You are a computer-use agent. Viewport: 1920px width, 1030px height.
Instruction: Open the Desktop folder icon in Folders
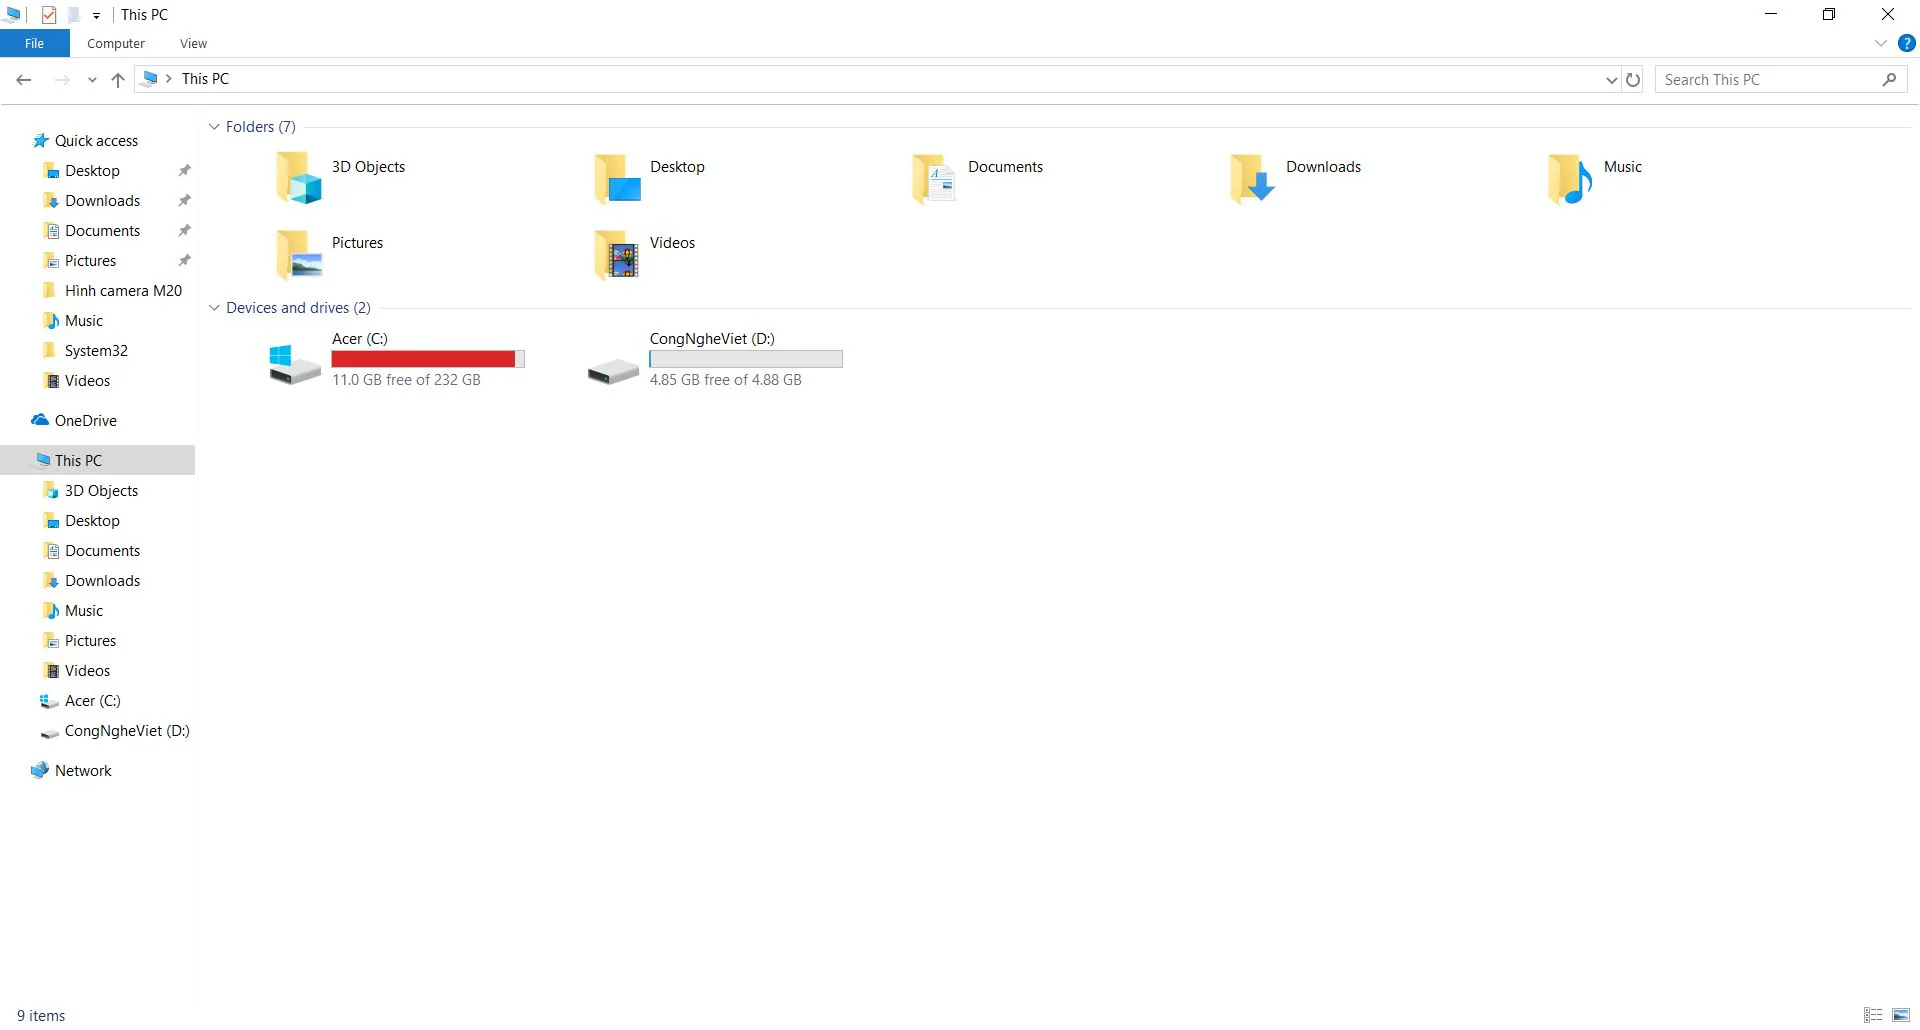pyautogui.click(x=617, y=178)
